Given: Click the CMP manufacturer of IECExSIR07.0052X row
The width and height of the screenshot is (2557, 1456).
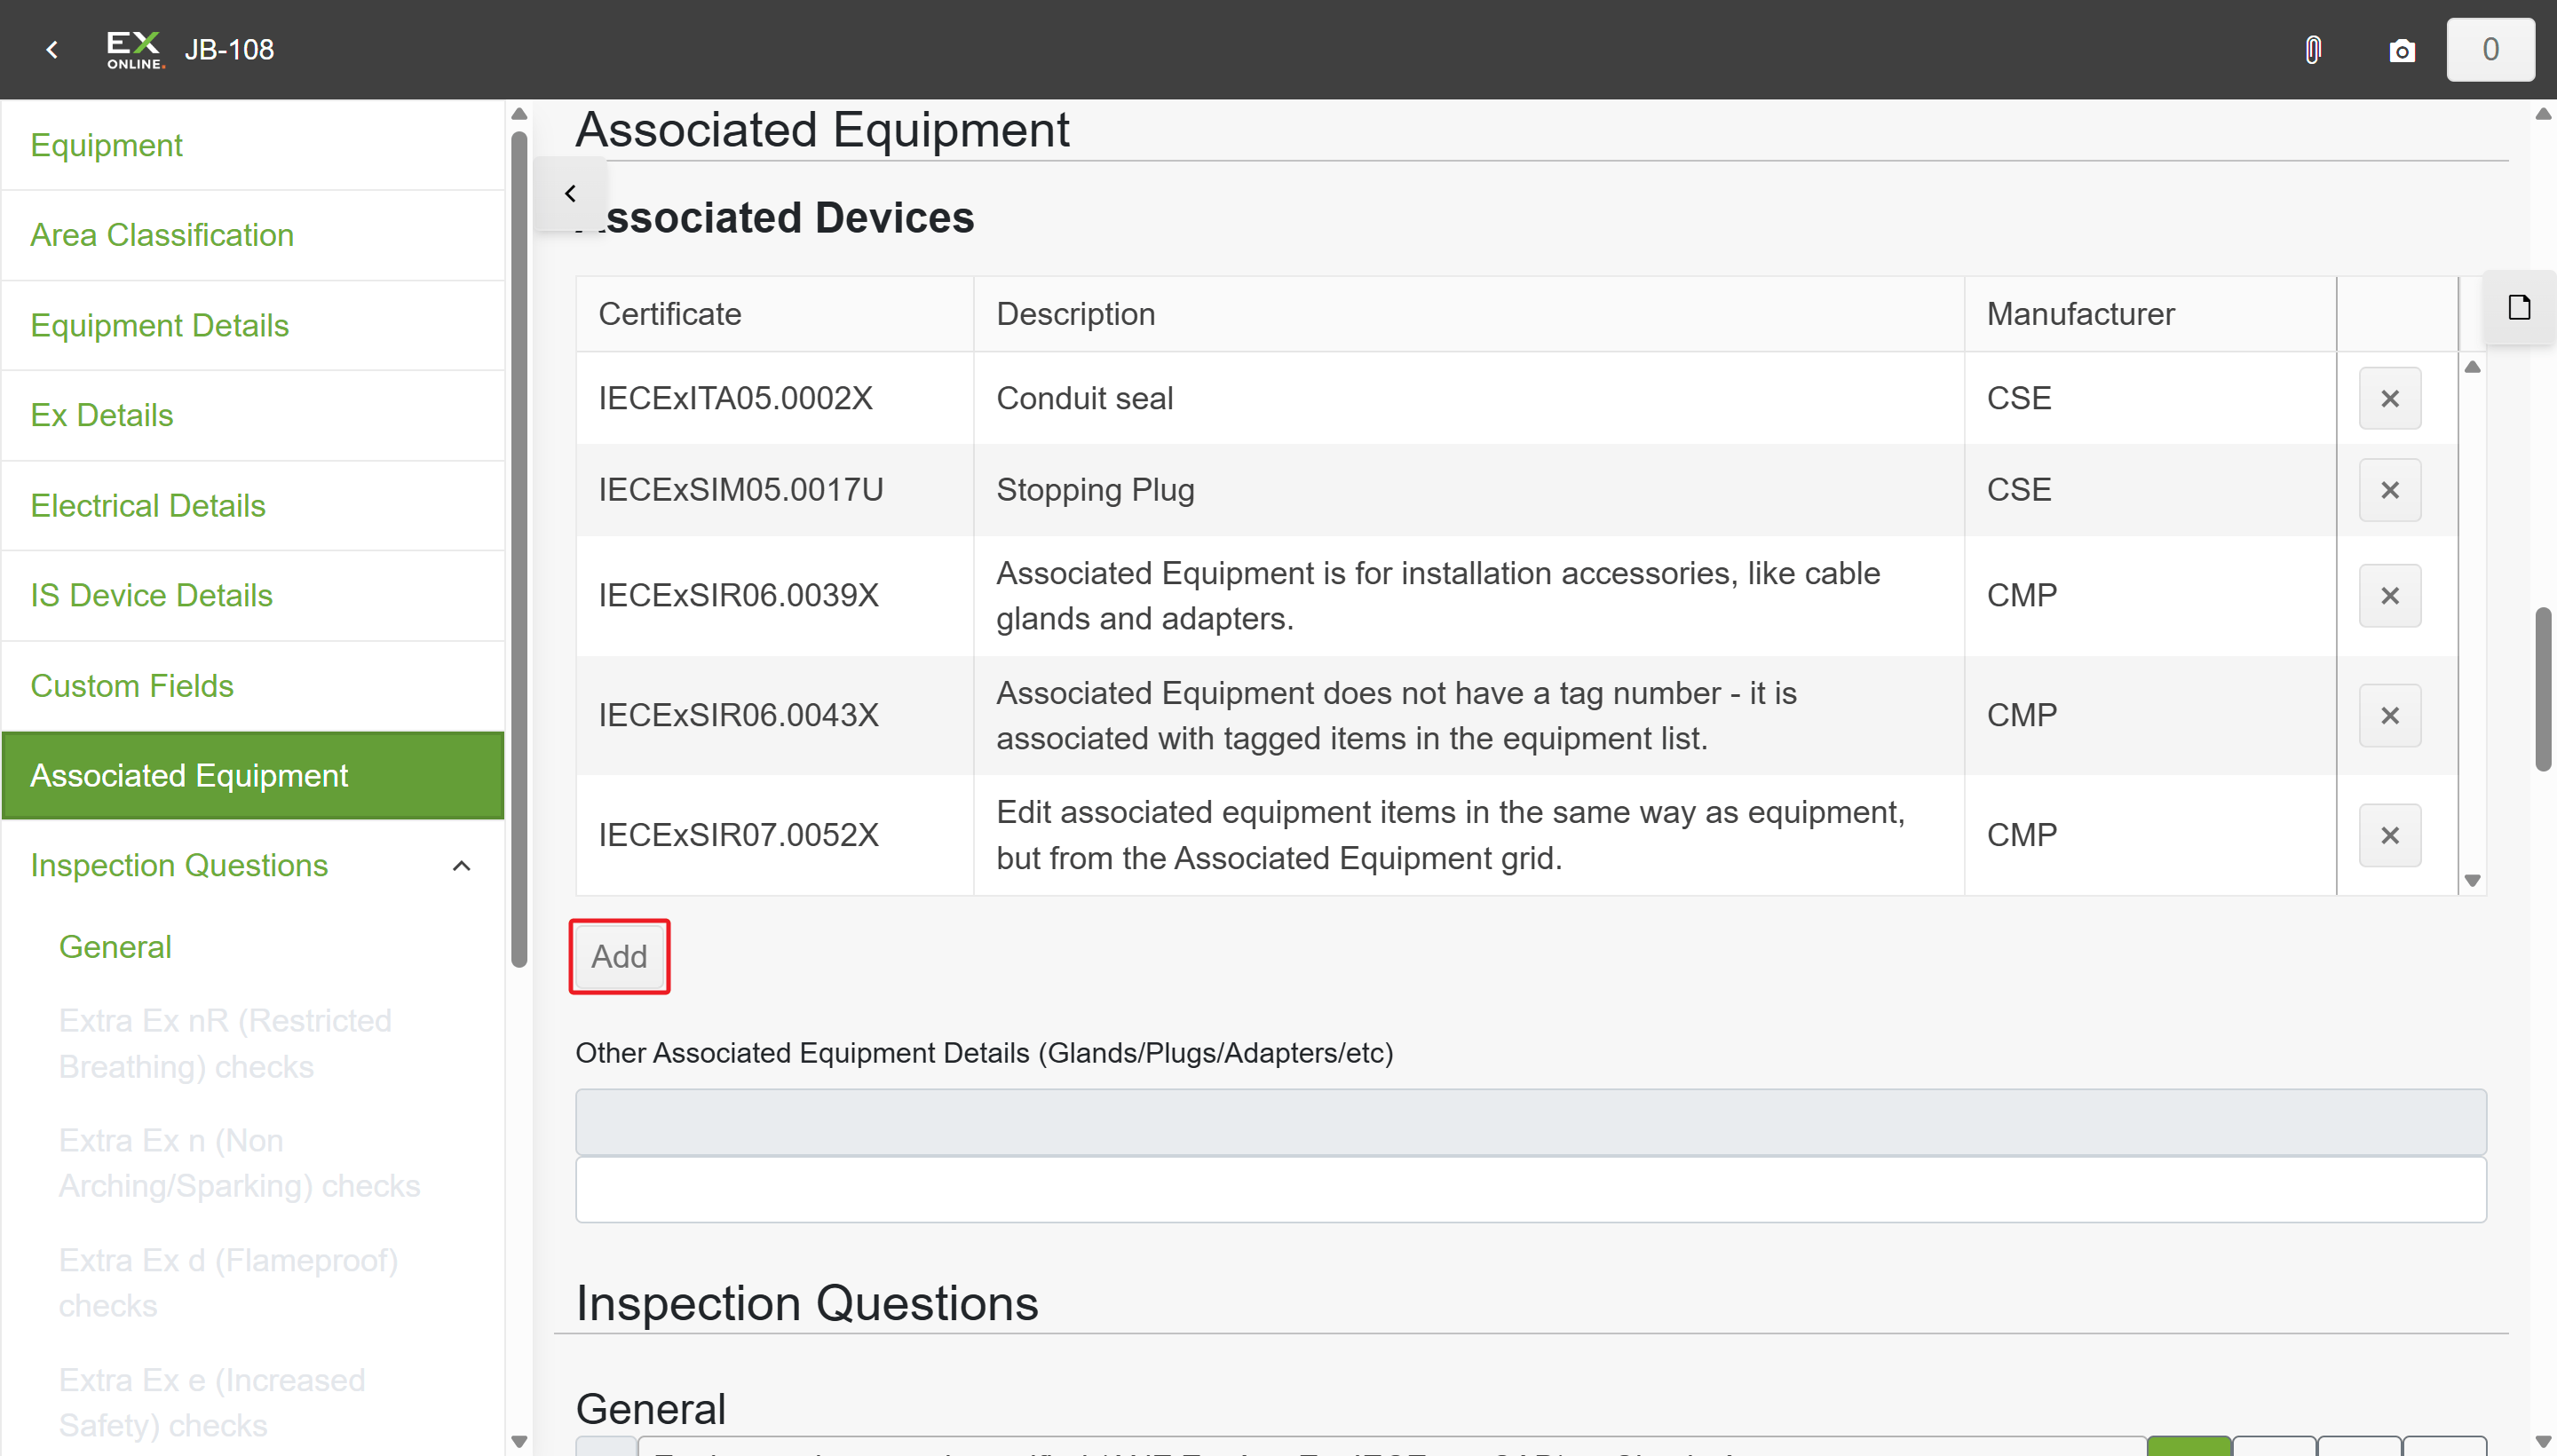Looking at the screenshot, I should click(x=2149, y=835).
